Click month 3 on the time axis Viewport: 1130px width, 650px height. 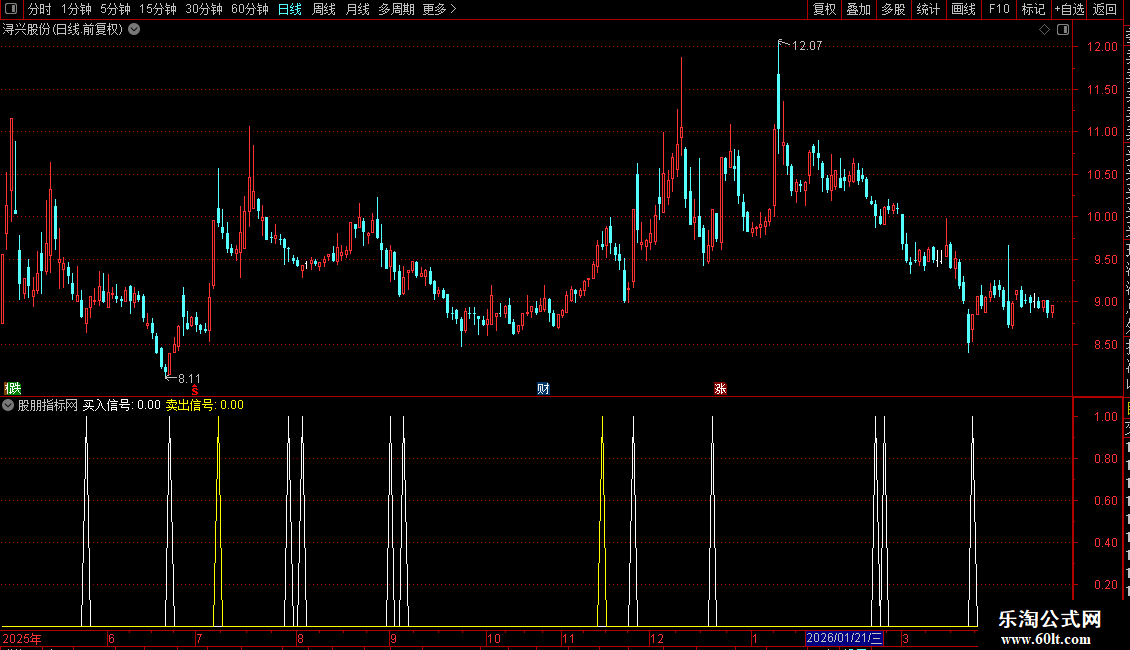[x=905, y=638]
